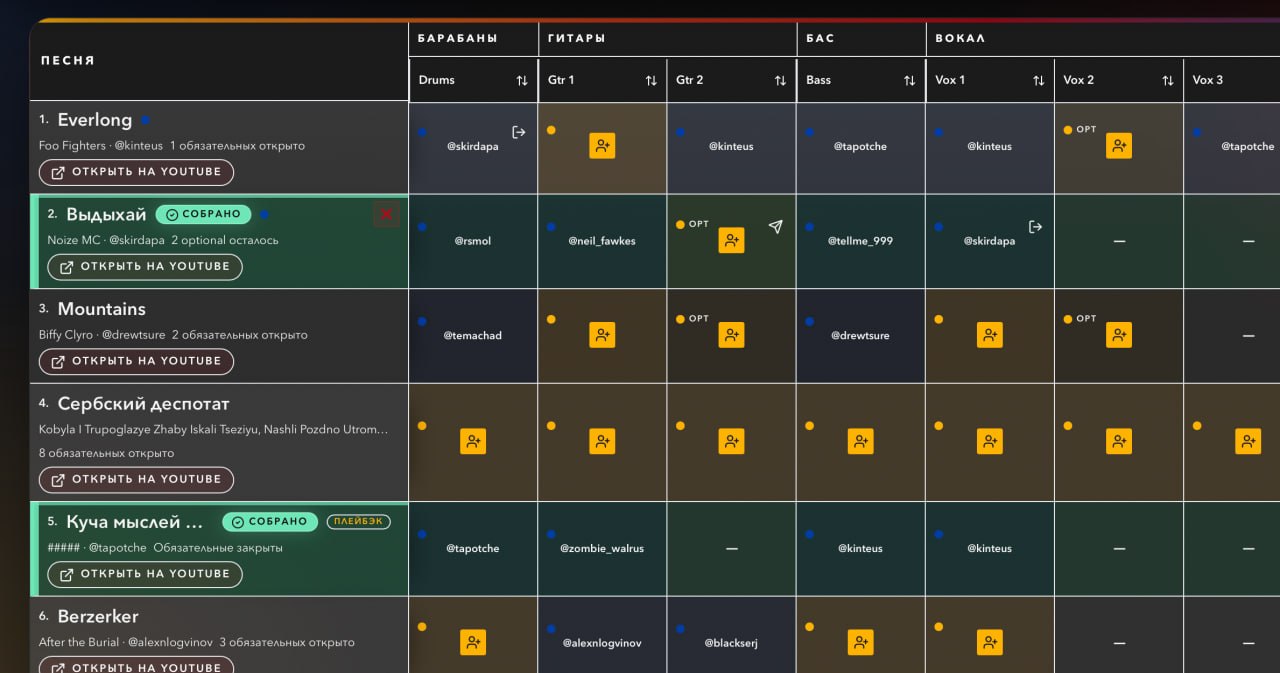Click ГИТАРЫ group header
This screenshot has width=1280, height=673.
(577, 38)
